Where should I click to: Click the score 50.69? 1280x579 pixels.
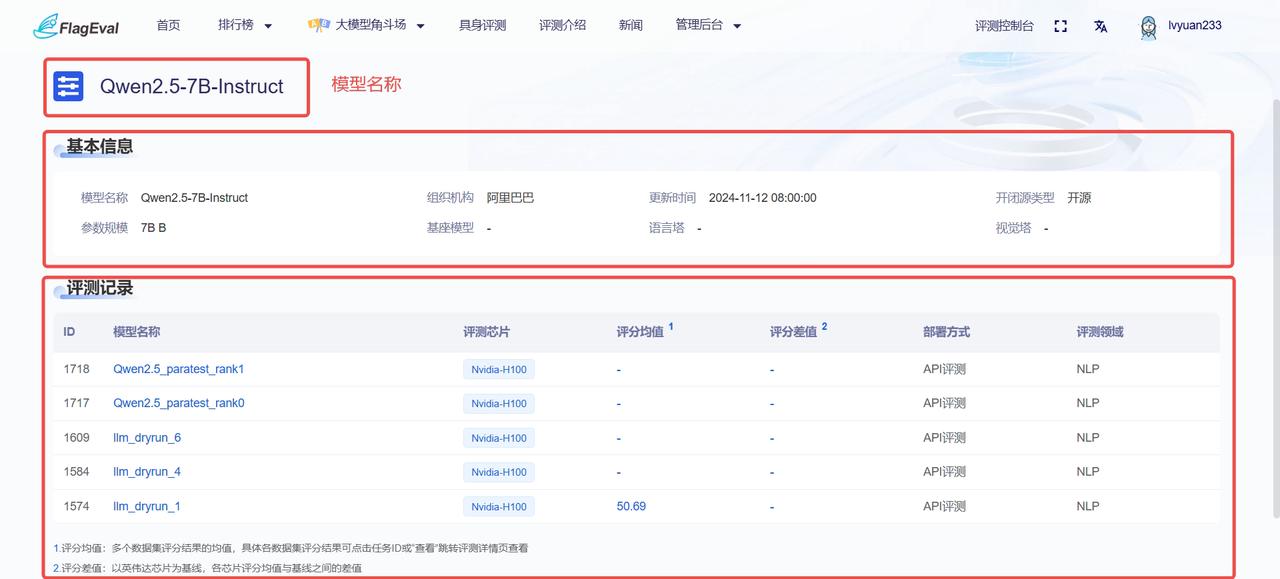tap(631, 506)
